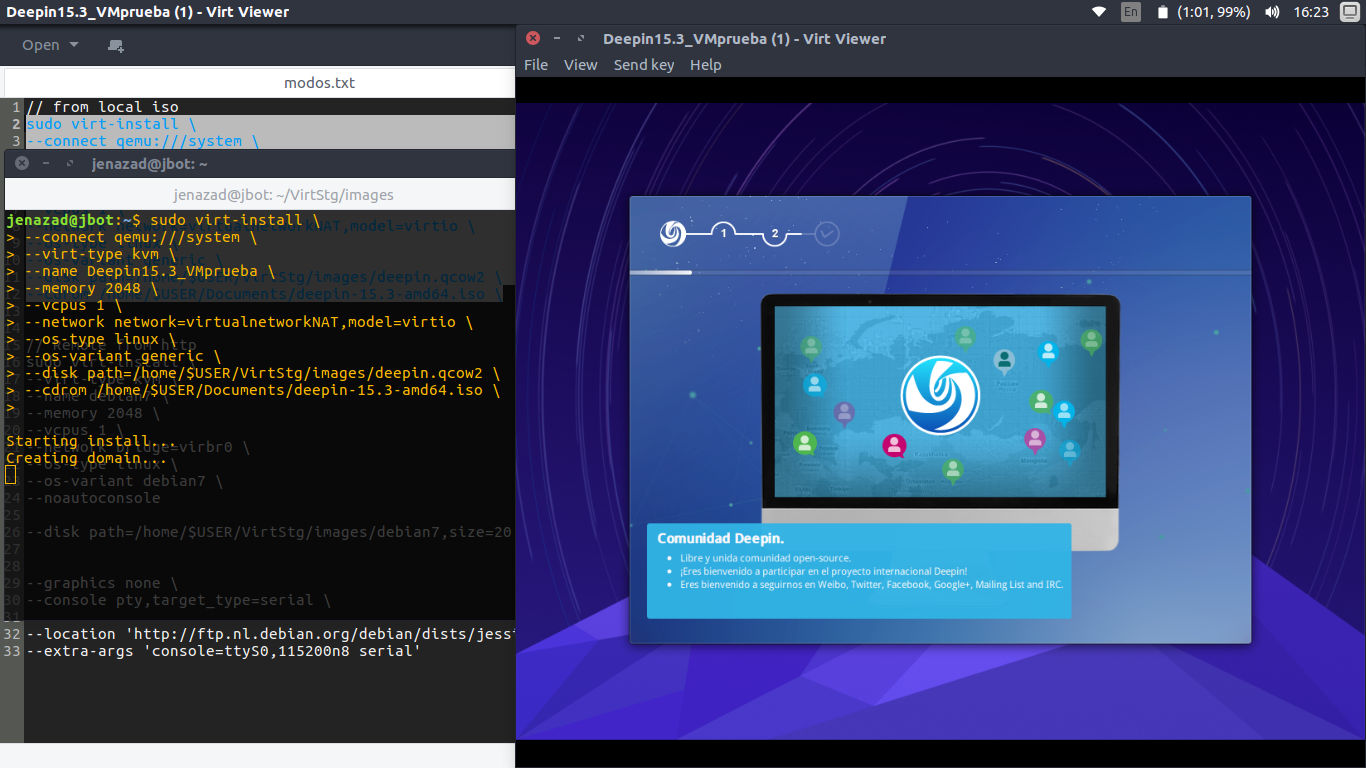Close the Virt Viewer window
This screenshot has width=1366, height=768.
533,38
